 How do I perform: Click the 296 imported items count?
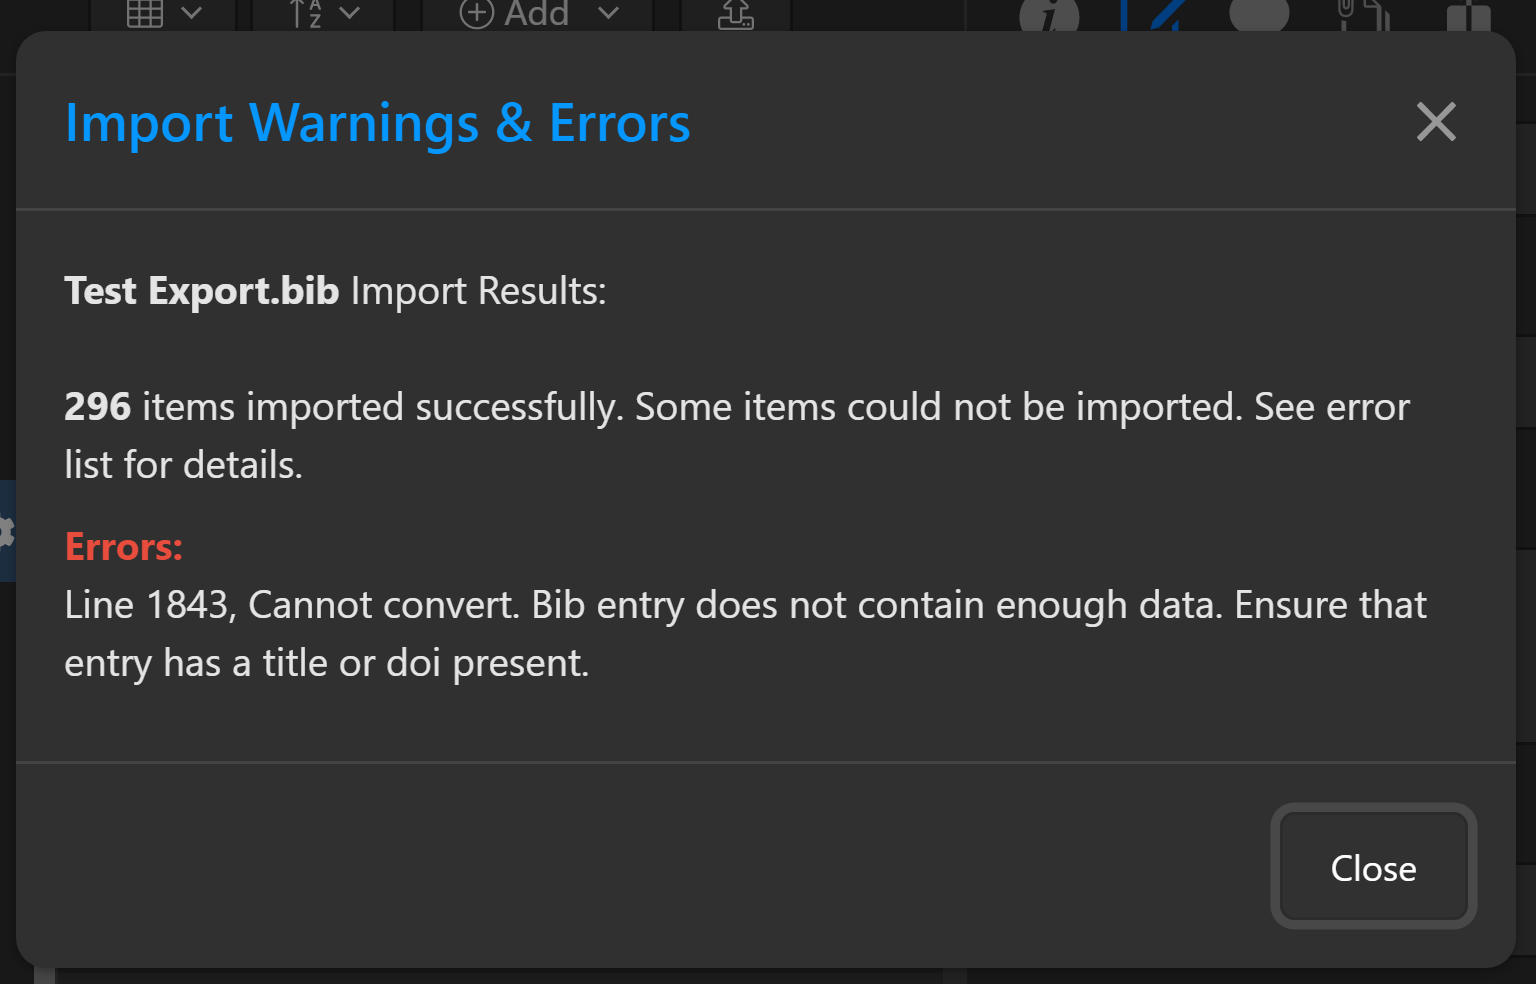(97, 407)
